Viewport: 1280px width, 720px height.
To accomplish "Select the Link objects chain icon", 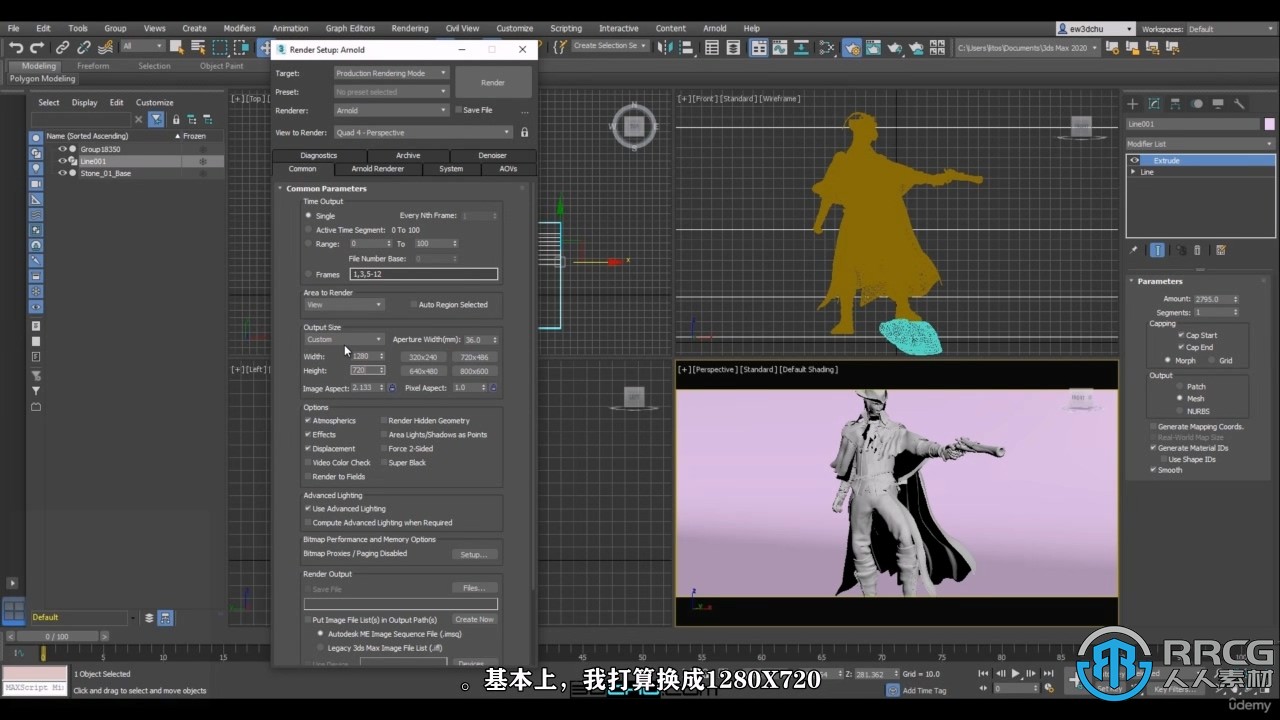I will (62, 47).
